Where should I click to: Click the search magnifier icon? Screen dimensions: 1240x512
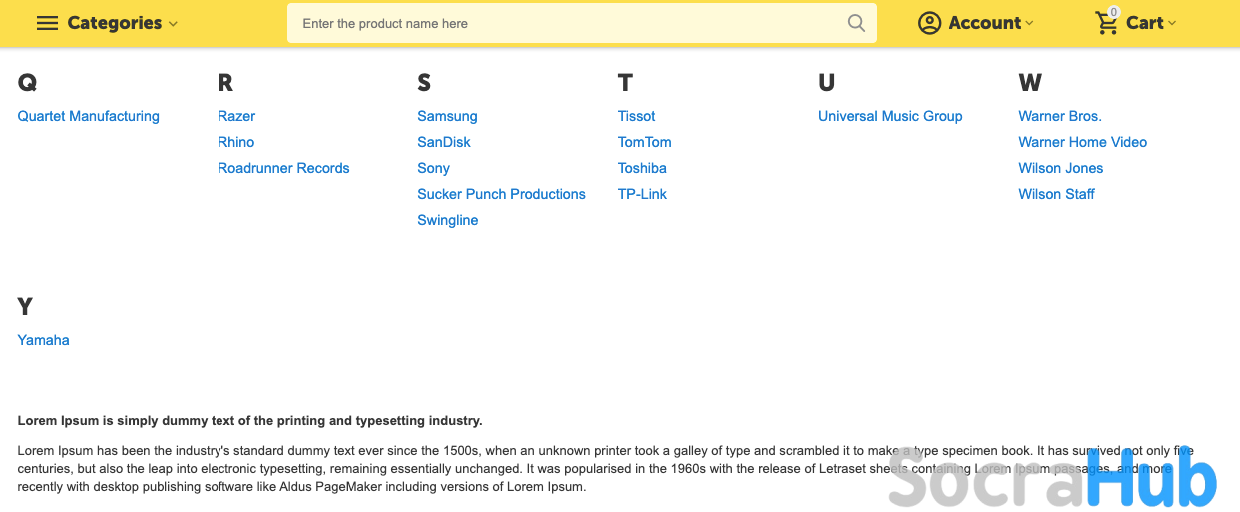(856, 23)
